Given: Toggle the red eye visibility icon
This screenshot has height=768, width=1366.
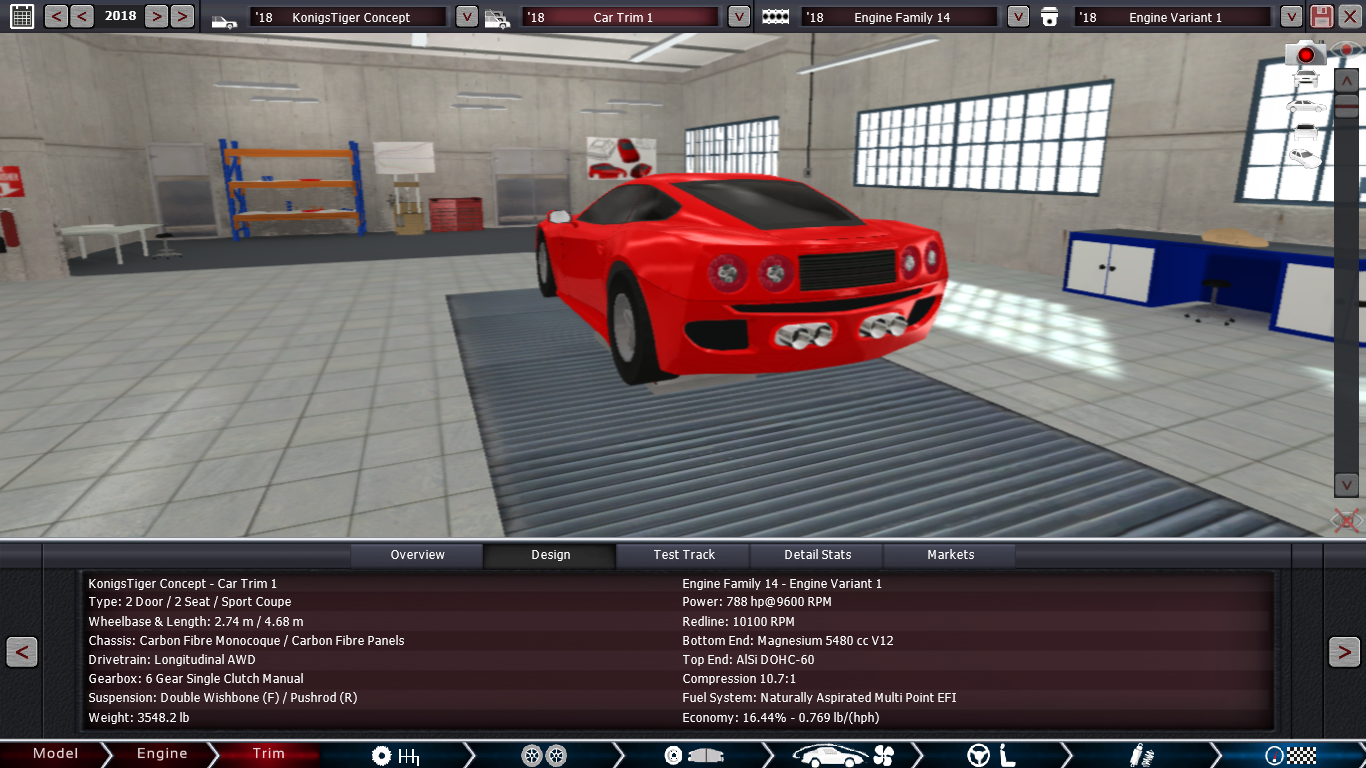Looking at the screenshot, I should (1348, 49).
